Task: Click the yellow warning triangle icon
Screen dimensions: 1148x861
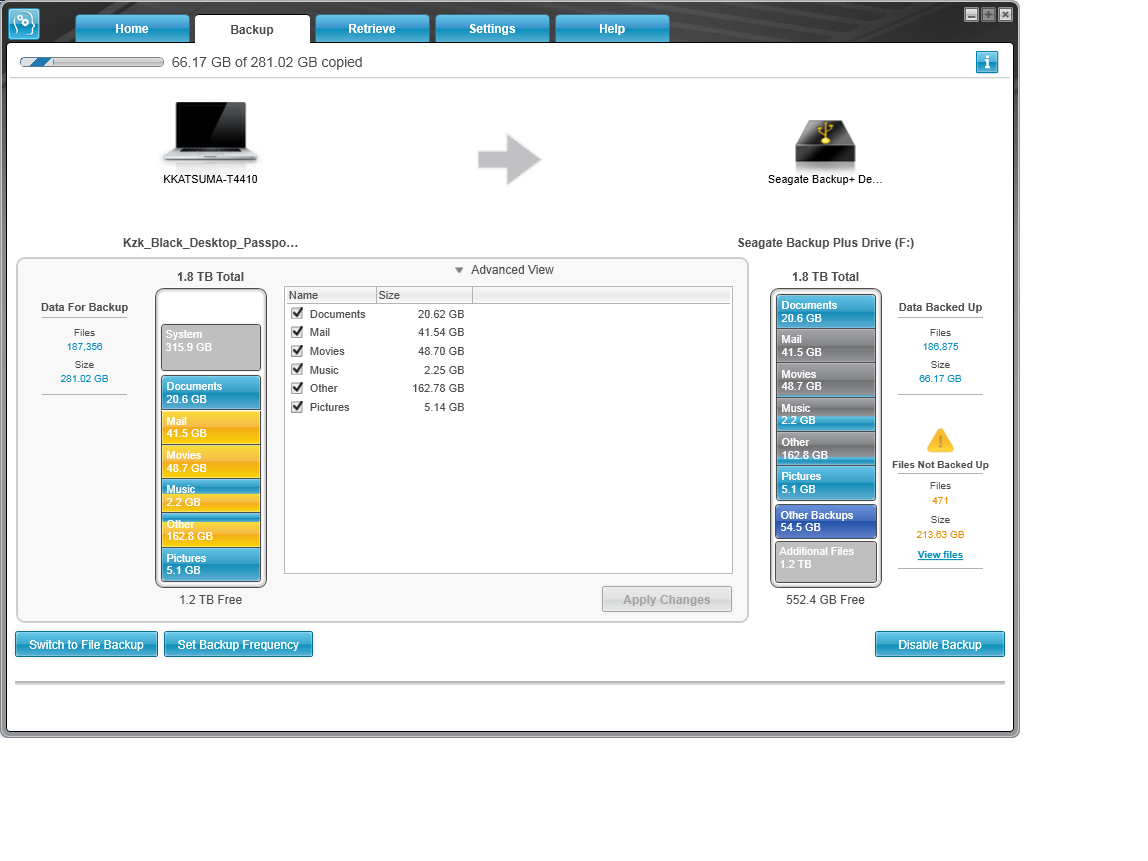Action: tap(940, 441)
